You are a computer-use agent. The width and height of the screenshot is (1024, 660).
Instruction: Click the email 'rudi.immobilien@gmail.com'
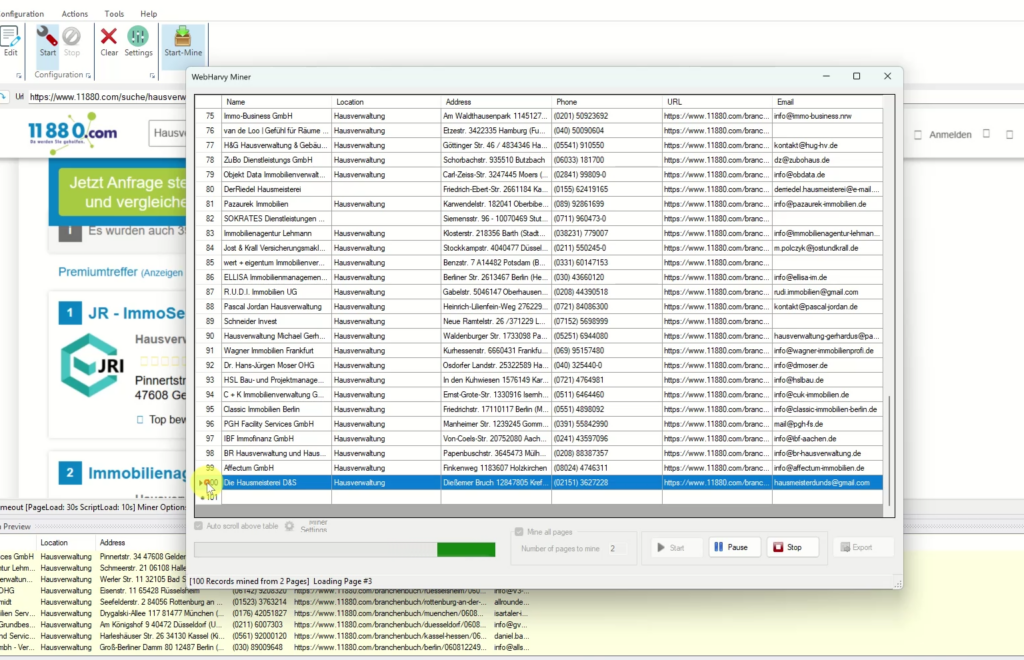point(827,292)
